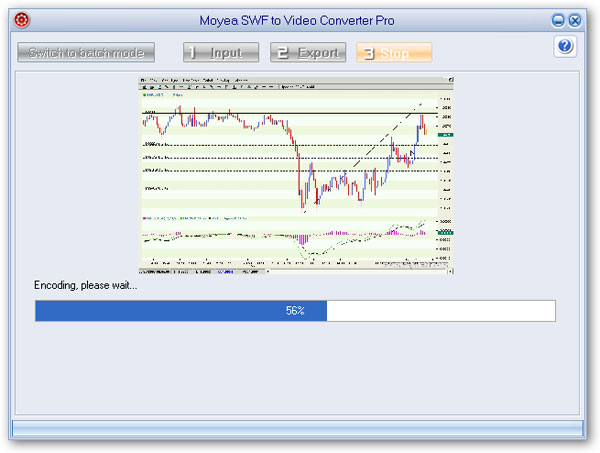Open help with the question mark icon
Image resolution: width=600 pixels, height=453 pixels.
[x=565, y=46]
